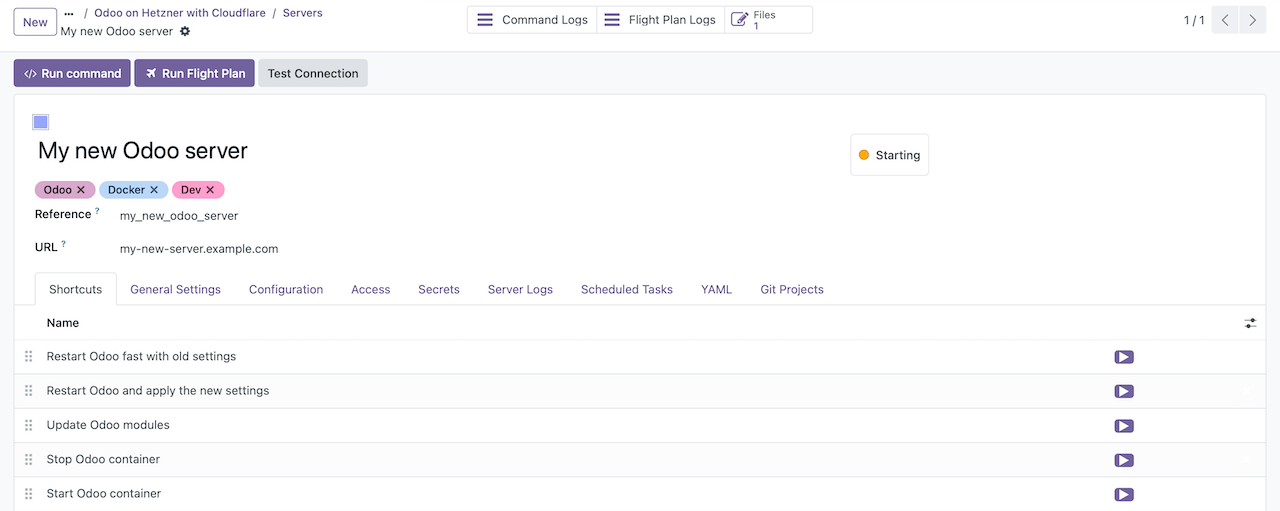The width and height of the screenshot is (1280, 511).
Task: Edit the Reference value my_new_odoo_server
Action: [179, 215]
